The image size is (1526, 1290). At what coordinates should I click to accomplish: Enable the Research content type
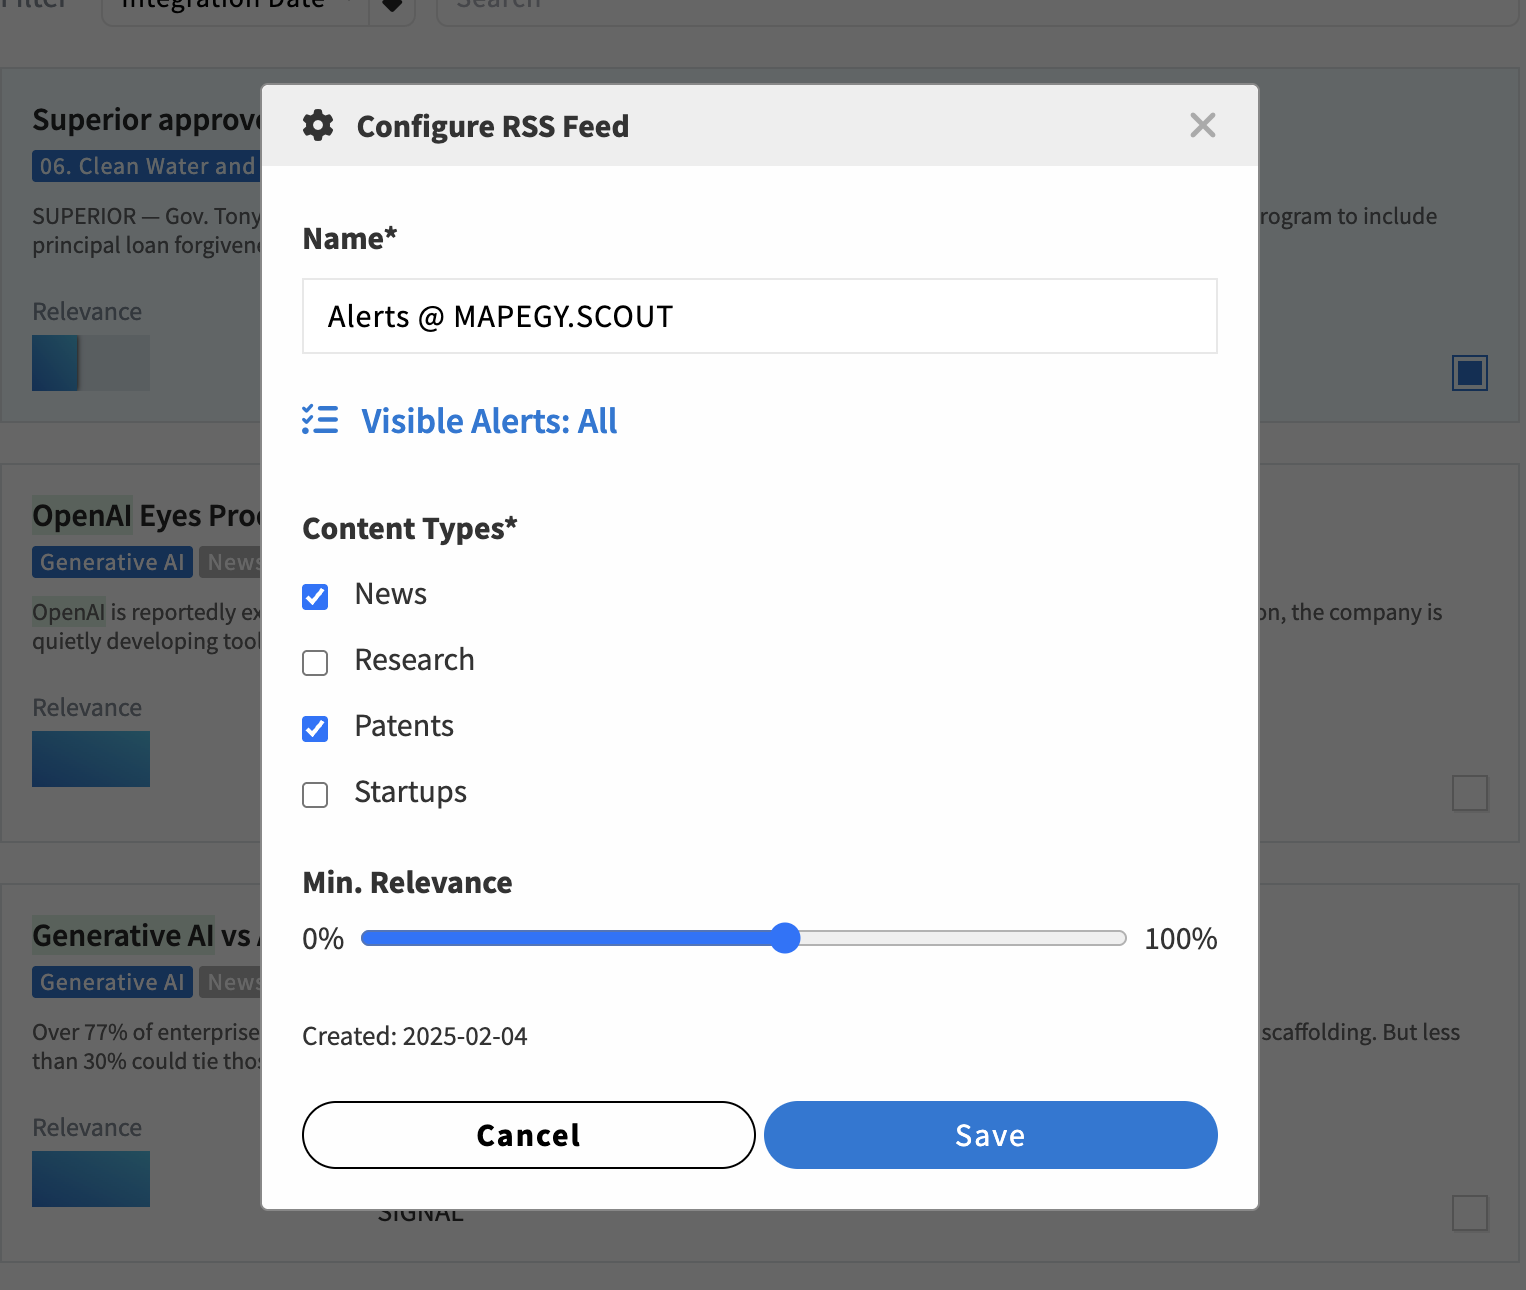tap(315, 662)
